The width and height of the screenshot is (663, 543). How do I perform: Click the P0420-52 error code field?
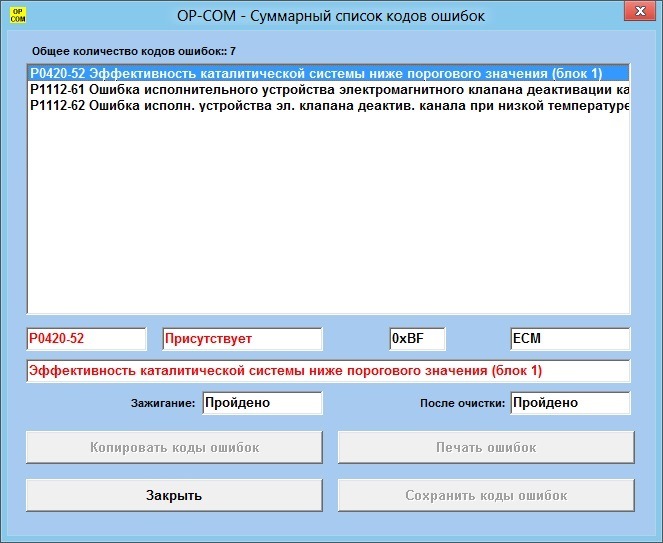(87, 339)
